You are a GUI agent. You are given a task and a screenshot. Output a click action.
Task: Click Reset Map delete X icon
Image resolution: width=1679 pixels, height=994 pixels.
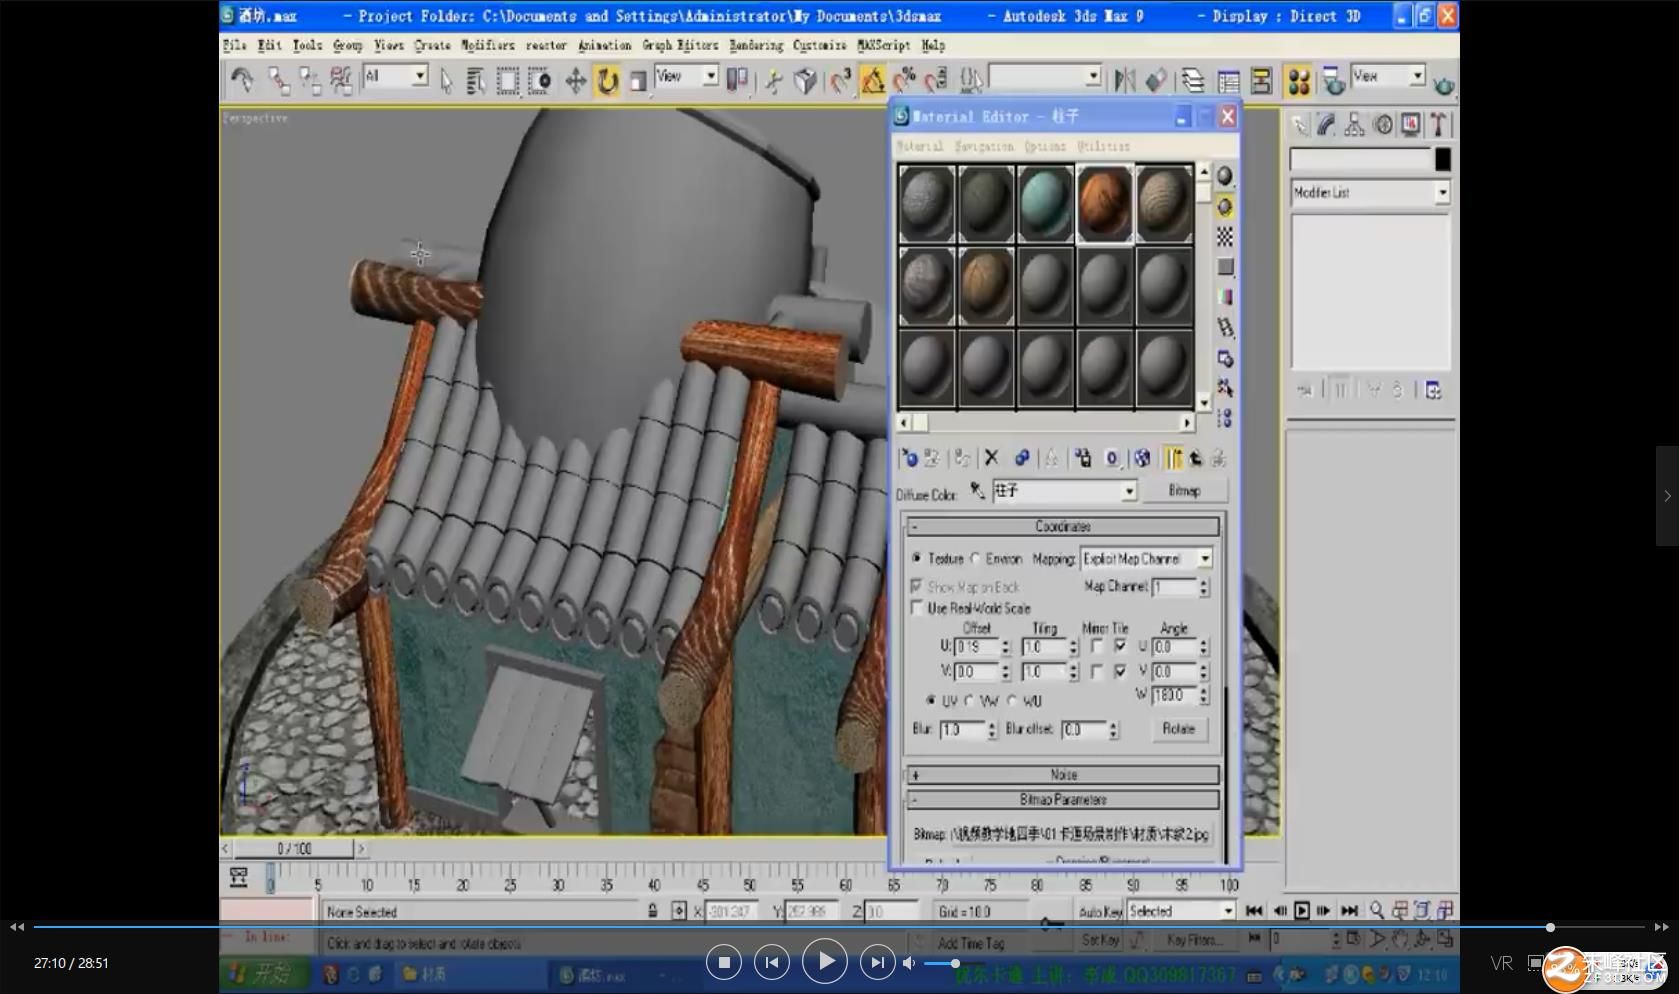click(x=991, y=458)
